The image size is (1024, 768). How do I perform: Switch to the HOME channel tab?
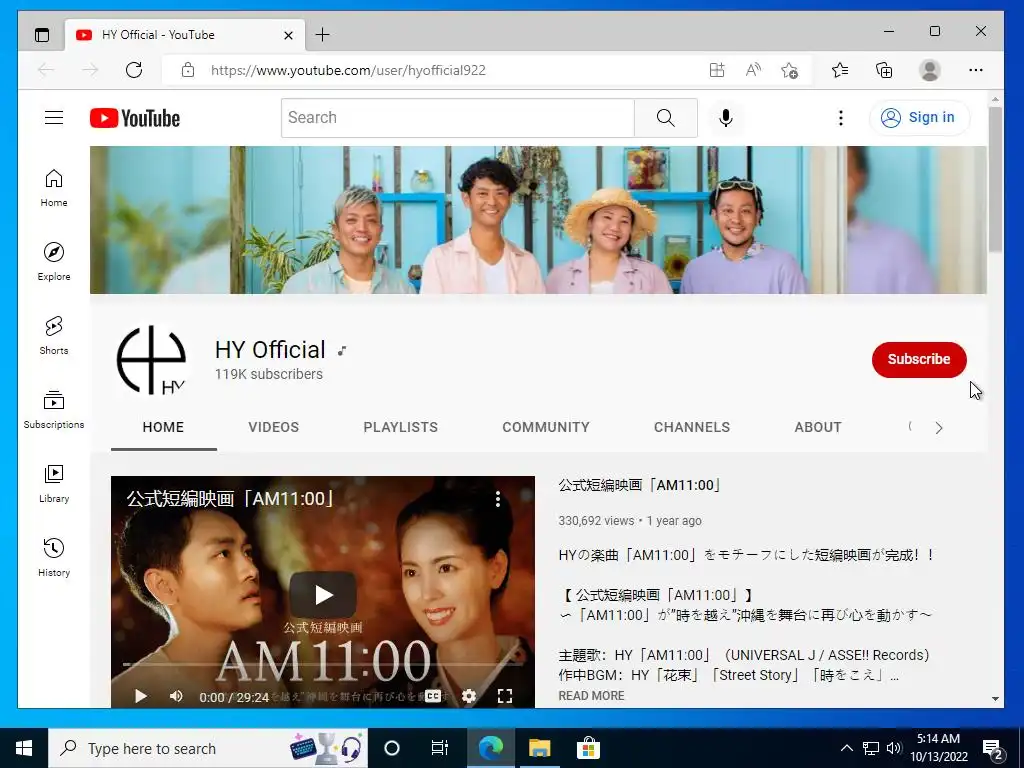[163, 427]
